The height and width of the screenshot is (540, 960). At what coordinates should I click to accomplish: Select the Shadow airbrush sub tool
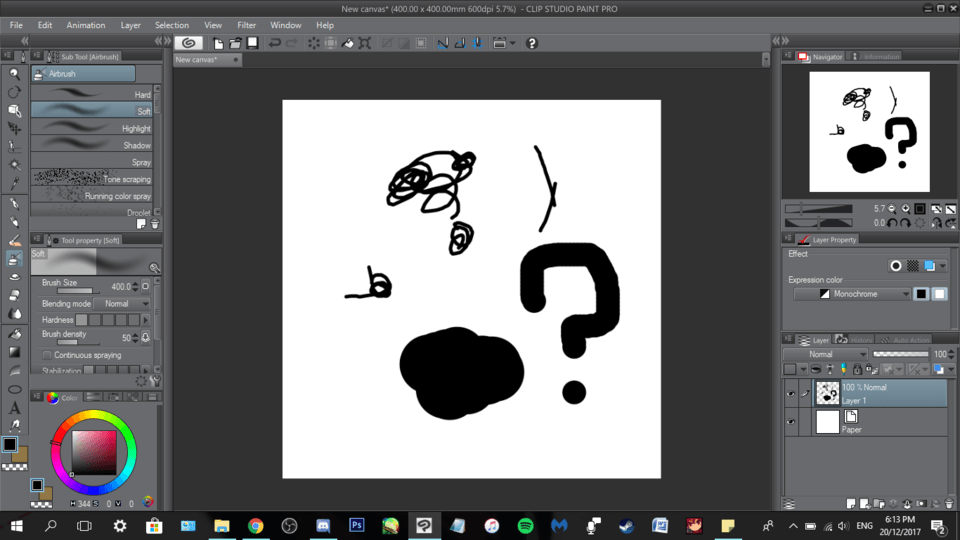(92, 145)
